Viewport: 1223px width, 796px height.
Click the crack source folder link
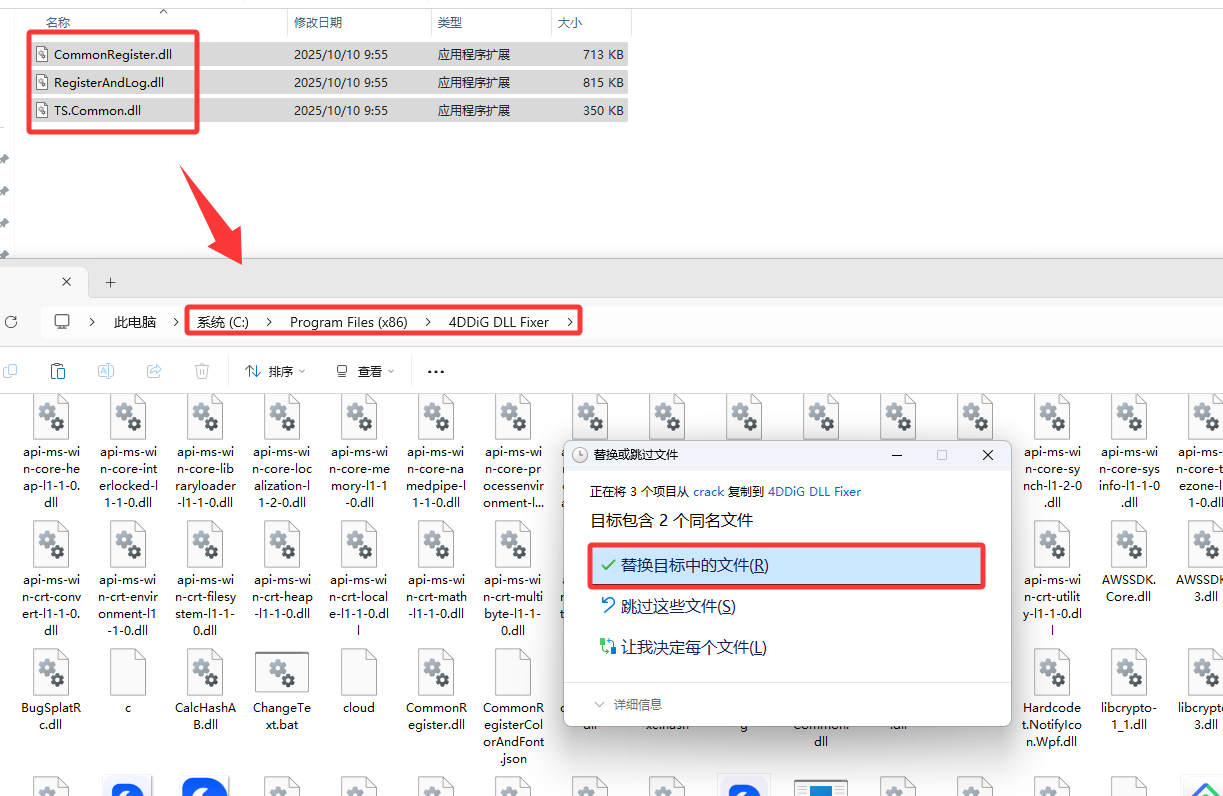708,492
